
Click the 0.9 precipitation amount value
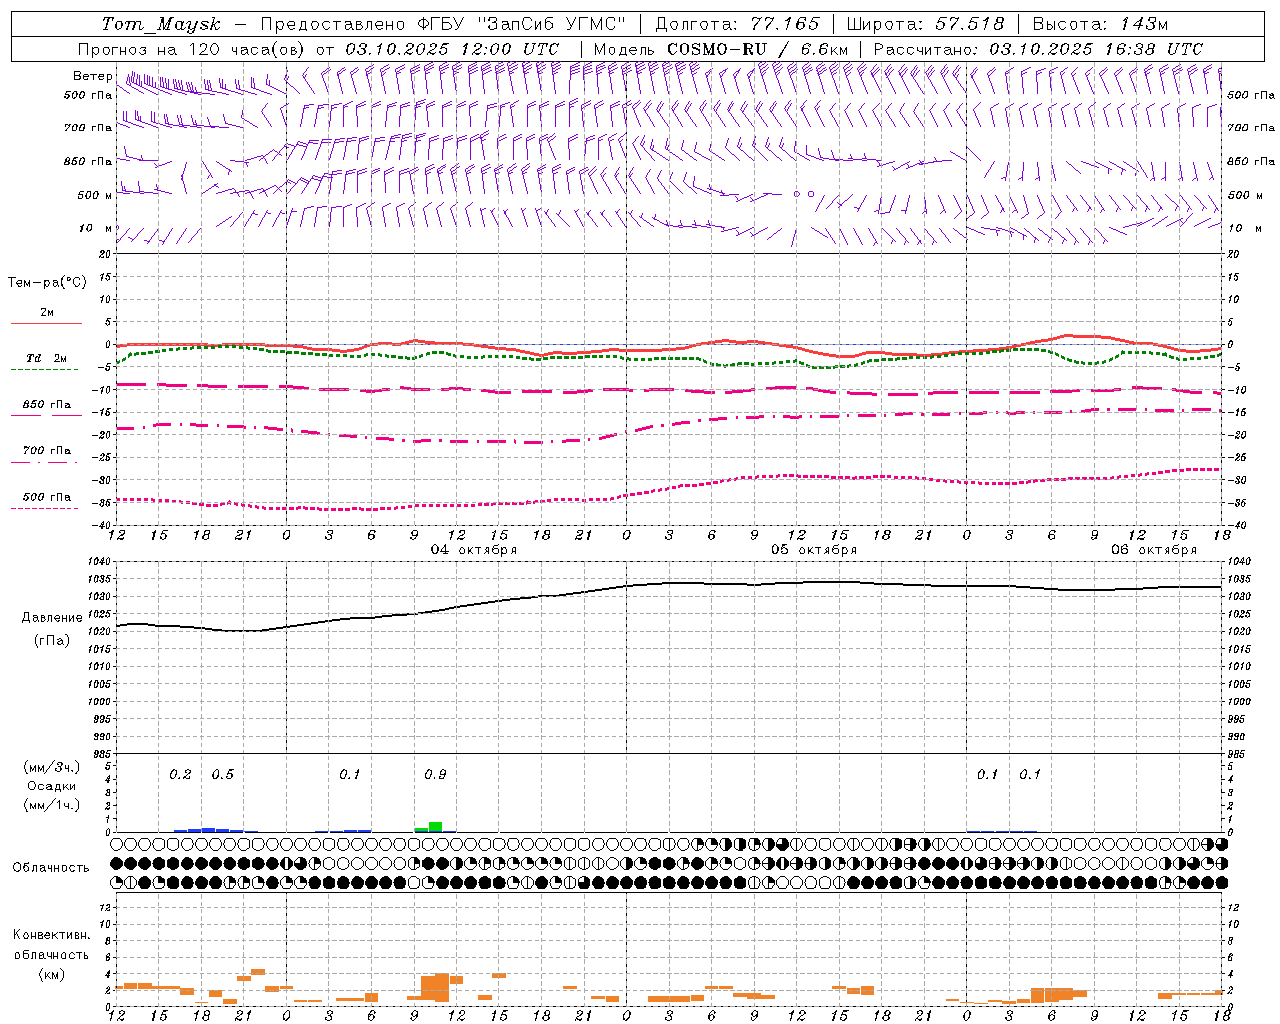point(435,775)
